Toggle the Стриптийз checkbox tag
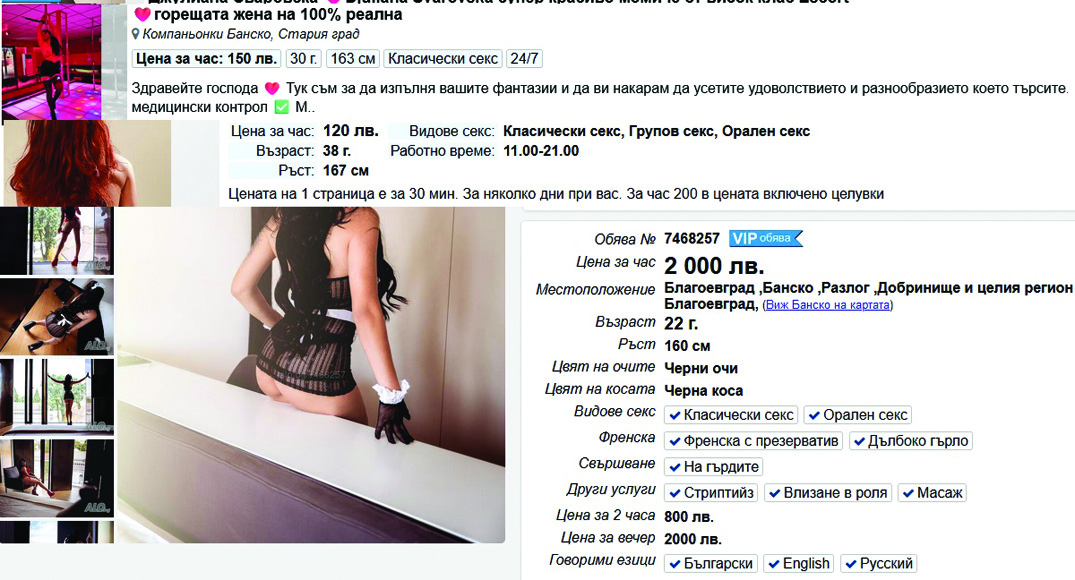1075x580 pixels. click(711, 492)
